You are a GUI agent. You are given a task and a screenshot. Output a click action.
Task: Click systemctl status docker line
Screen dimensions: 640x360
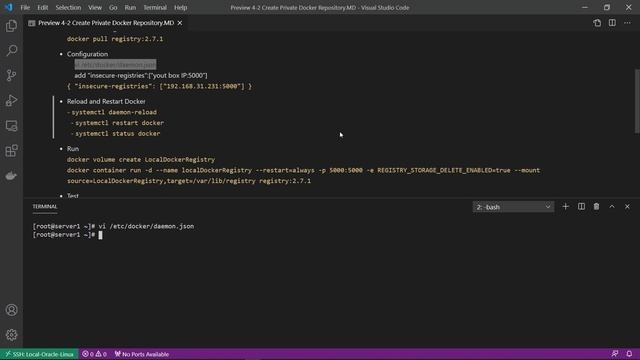coord(118,133)
